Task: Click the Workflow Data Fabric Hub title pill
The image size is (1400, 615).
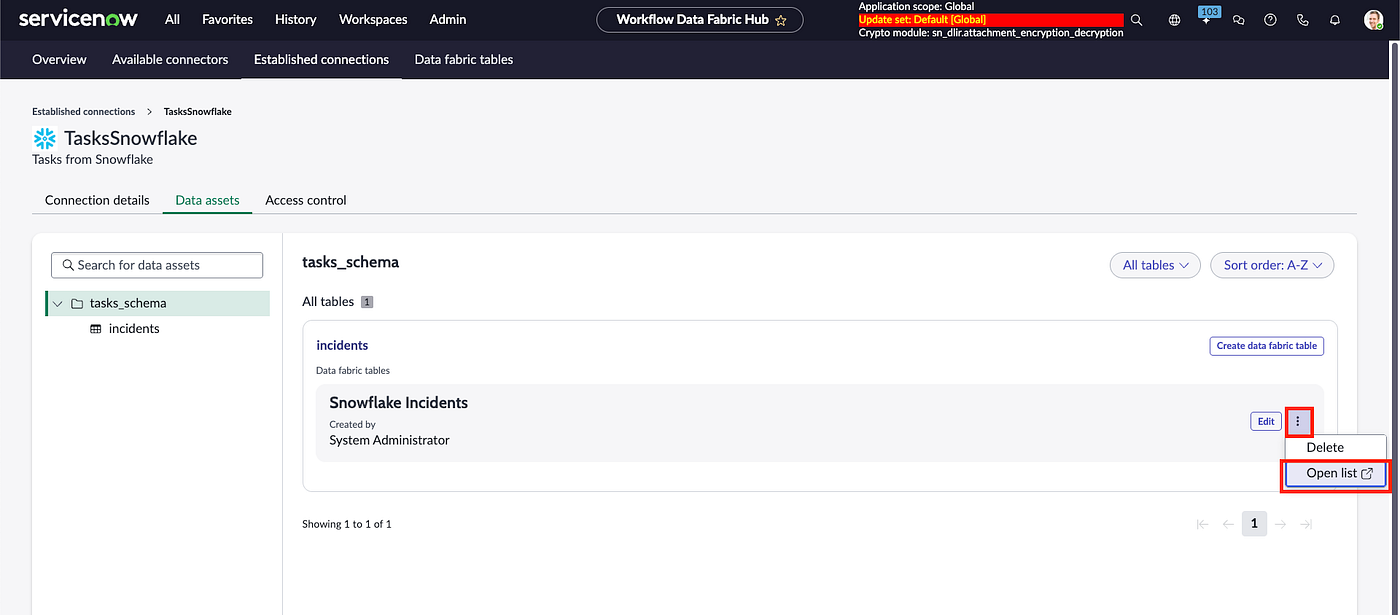Action: [700, 19]
